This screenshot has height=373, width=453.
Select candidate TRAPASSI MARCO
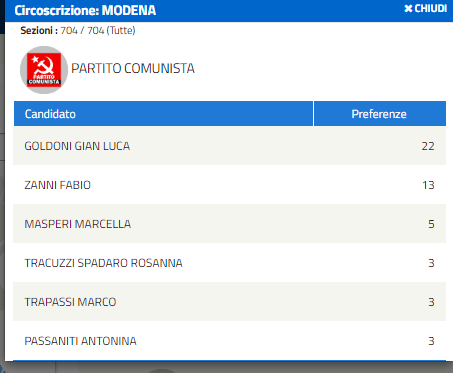[x=70, y=302]
